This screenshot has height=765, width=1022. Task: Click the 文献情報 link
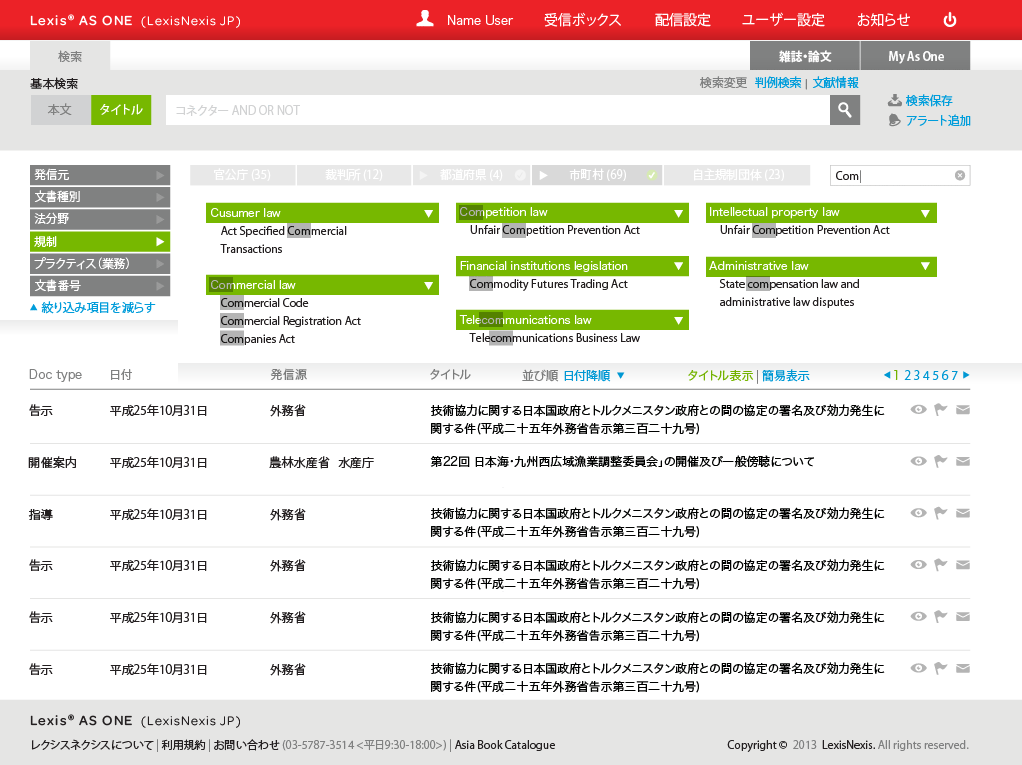coord(835,83)
